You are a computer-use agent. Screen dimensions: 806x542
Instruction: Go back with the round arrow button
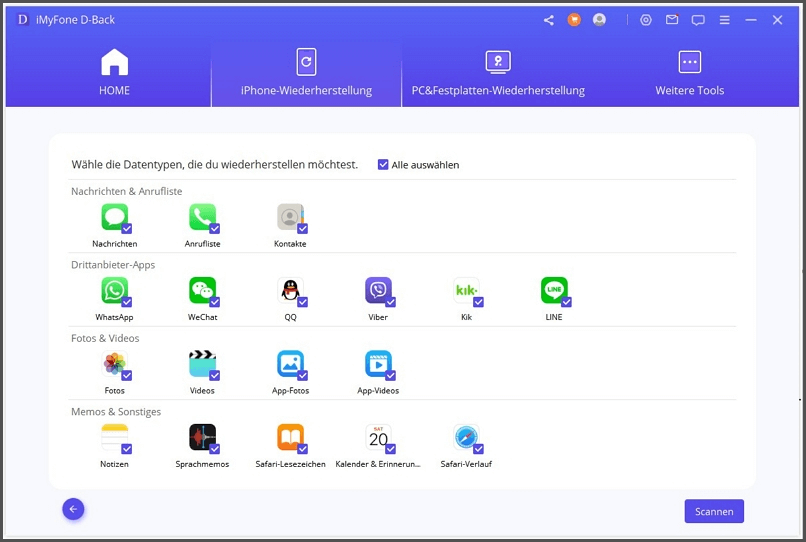coord(74,509)
